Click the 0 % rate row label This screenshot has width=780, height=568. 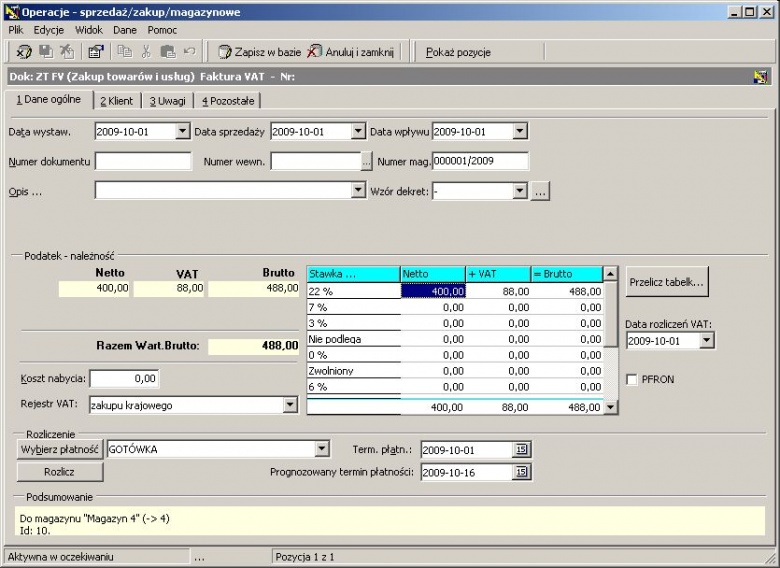pyautogui.click(x=354, y=355)
